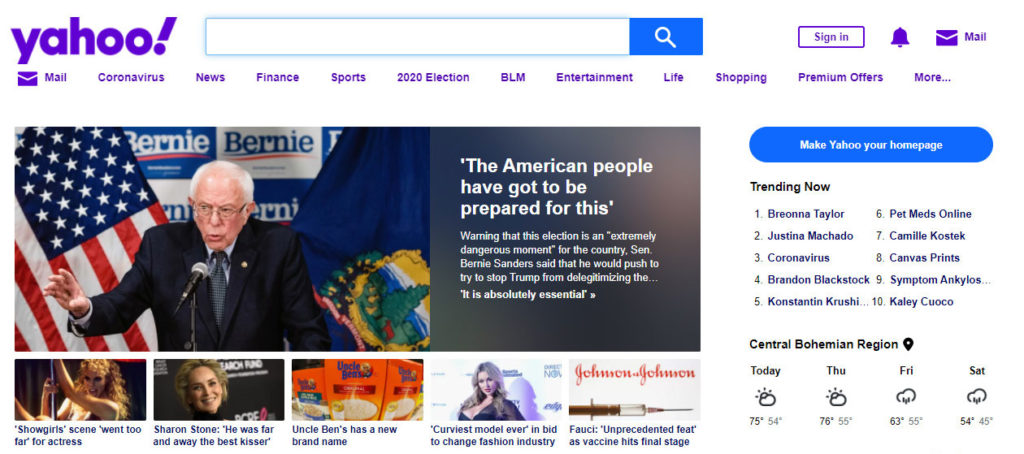Select the Kaley Cuoco trending link

[921, 302]
